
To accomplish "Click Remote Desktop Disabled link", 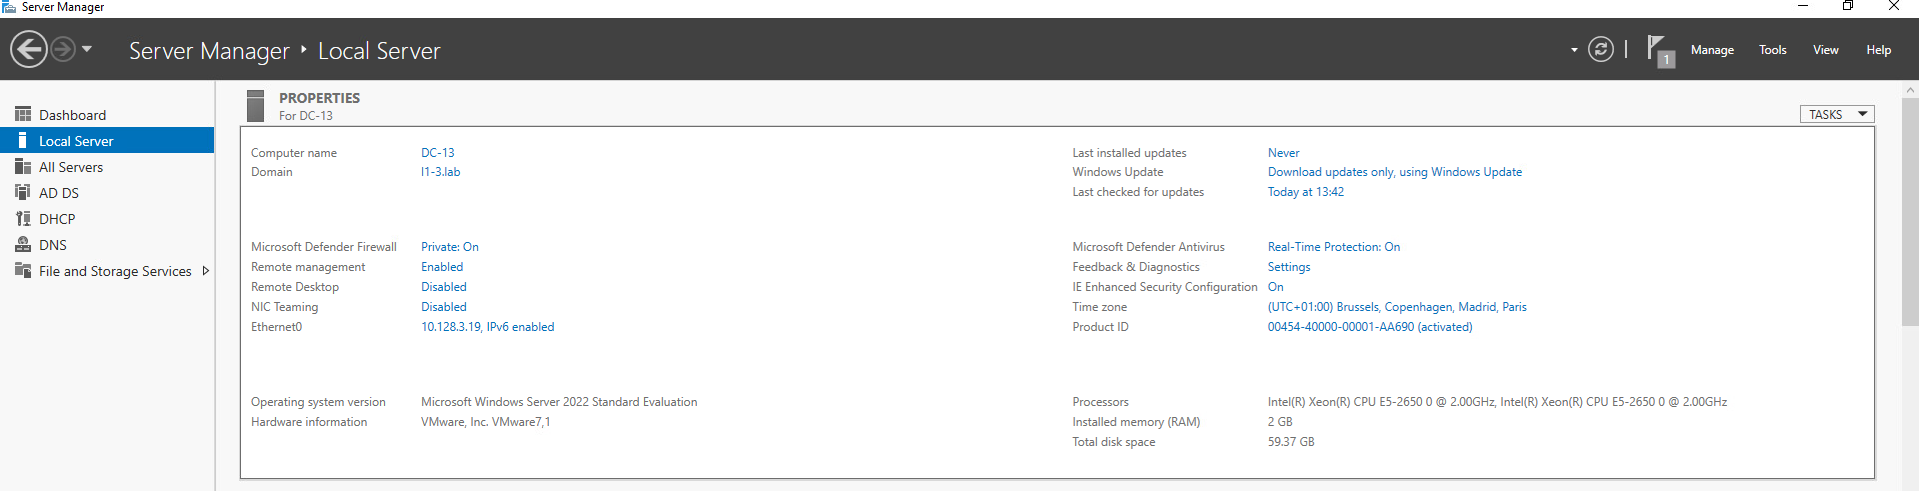I will [x=443, y=287].
